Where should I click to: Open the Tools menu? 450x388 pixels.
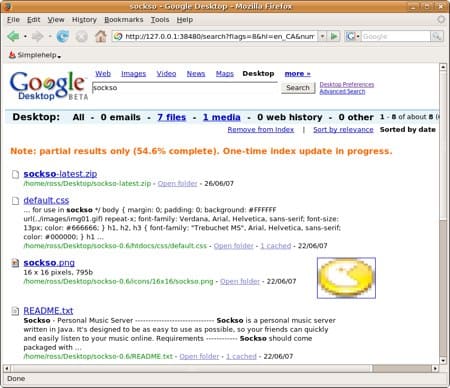tap(160, 20)
